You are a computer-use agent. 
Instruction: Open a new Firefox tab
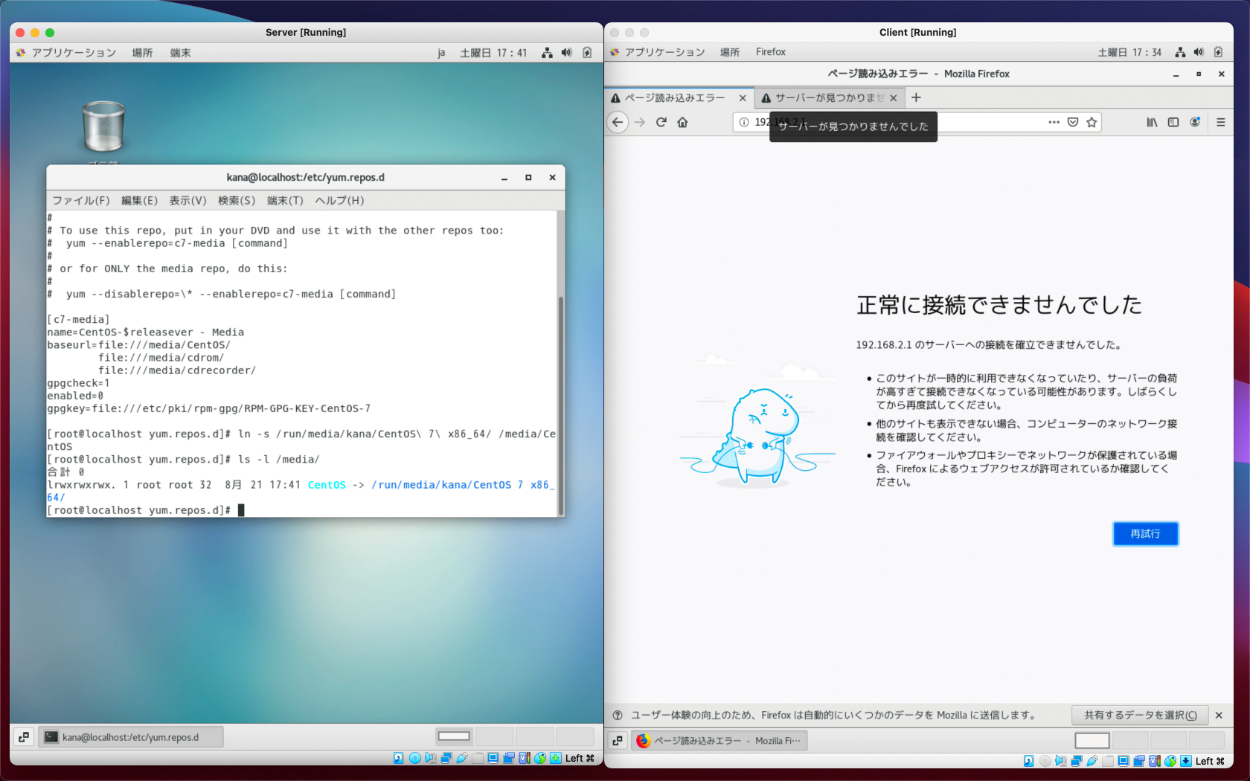(x=916, y=98)
